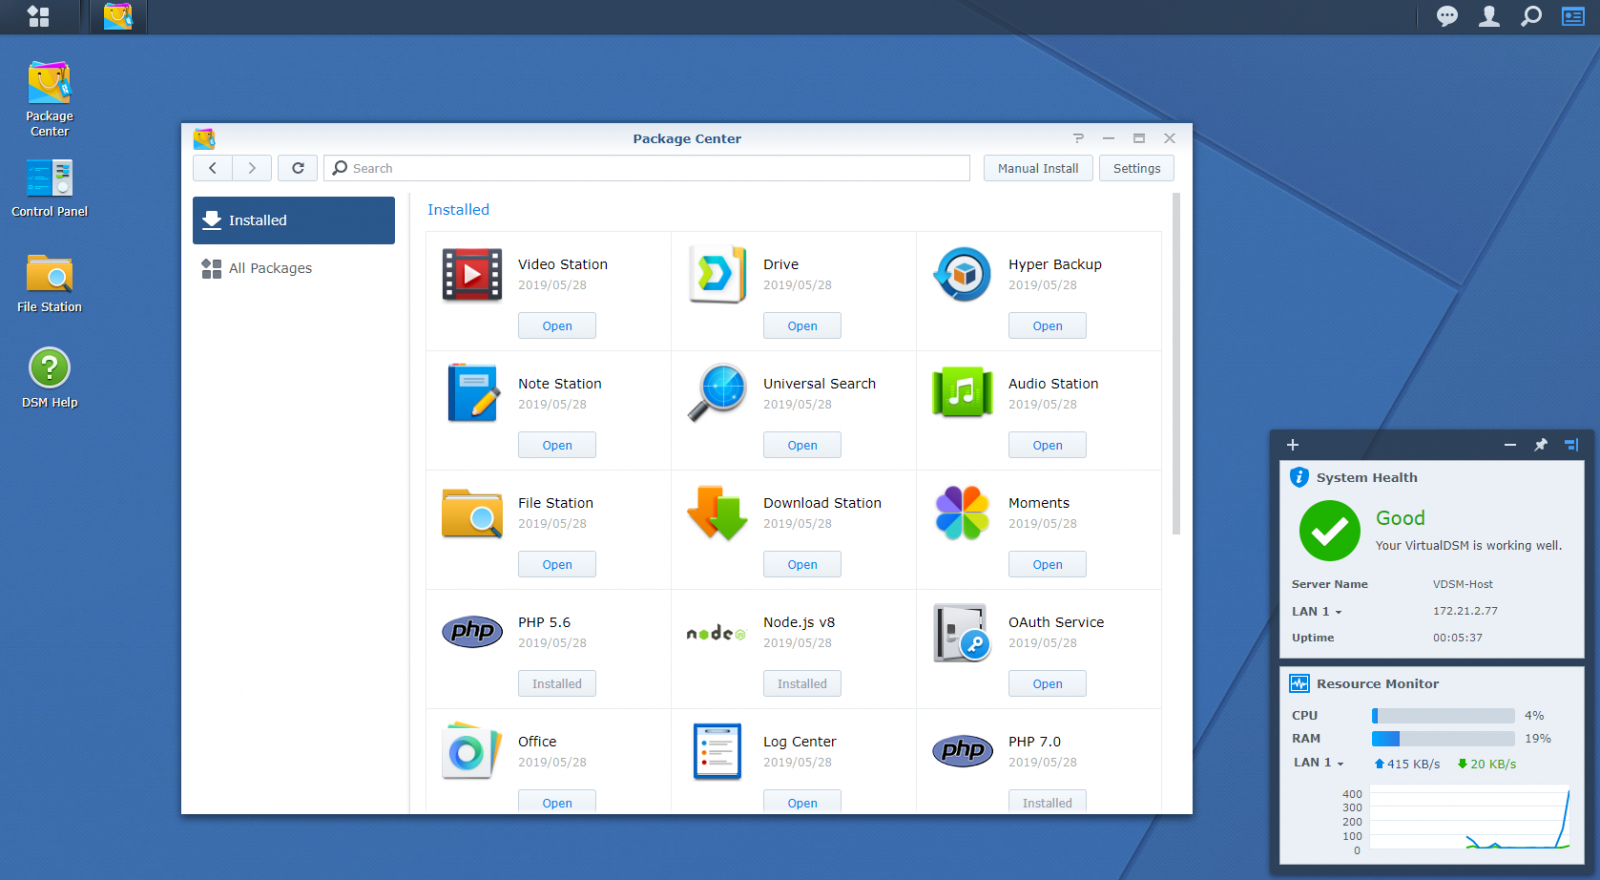Open Control Panel desktop shortcut

click(x=49, y=188)
